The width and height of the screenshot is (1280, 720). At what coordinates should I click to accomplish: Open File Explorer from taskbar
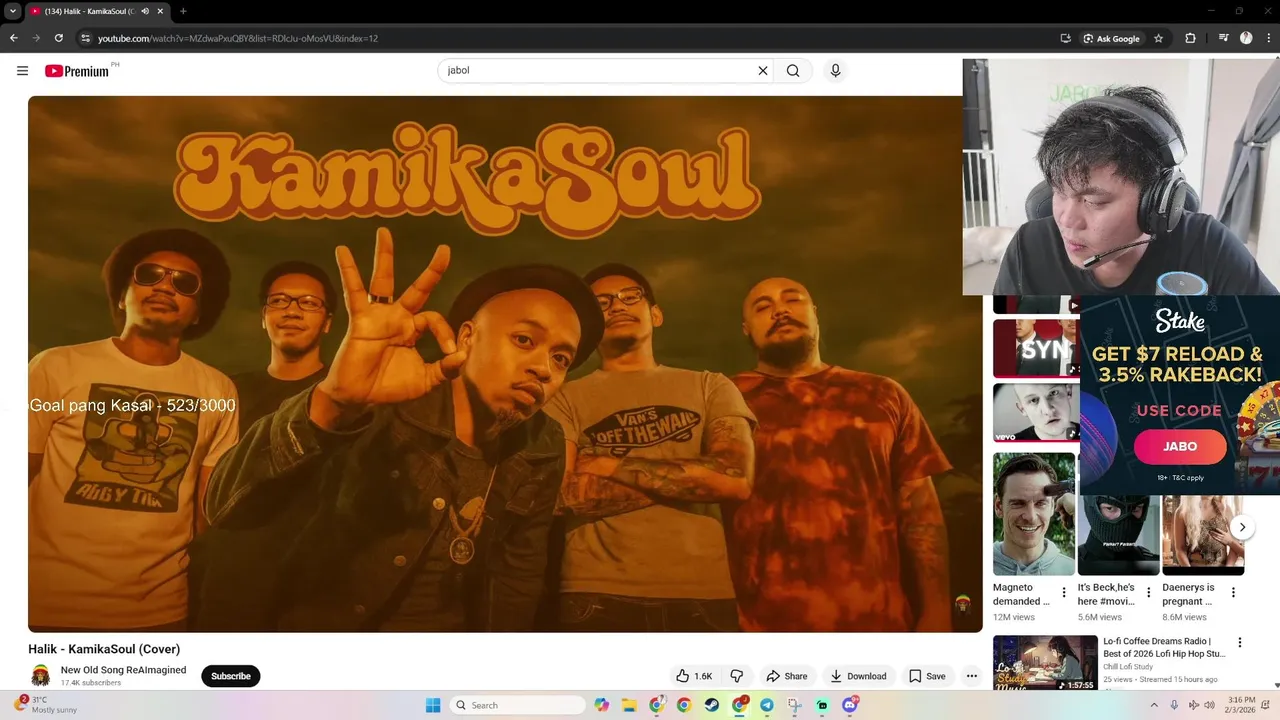point(629,705)
